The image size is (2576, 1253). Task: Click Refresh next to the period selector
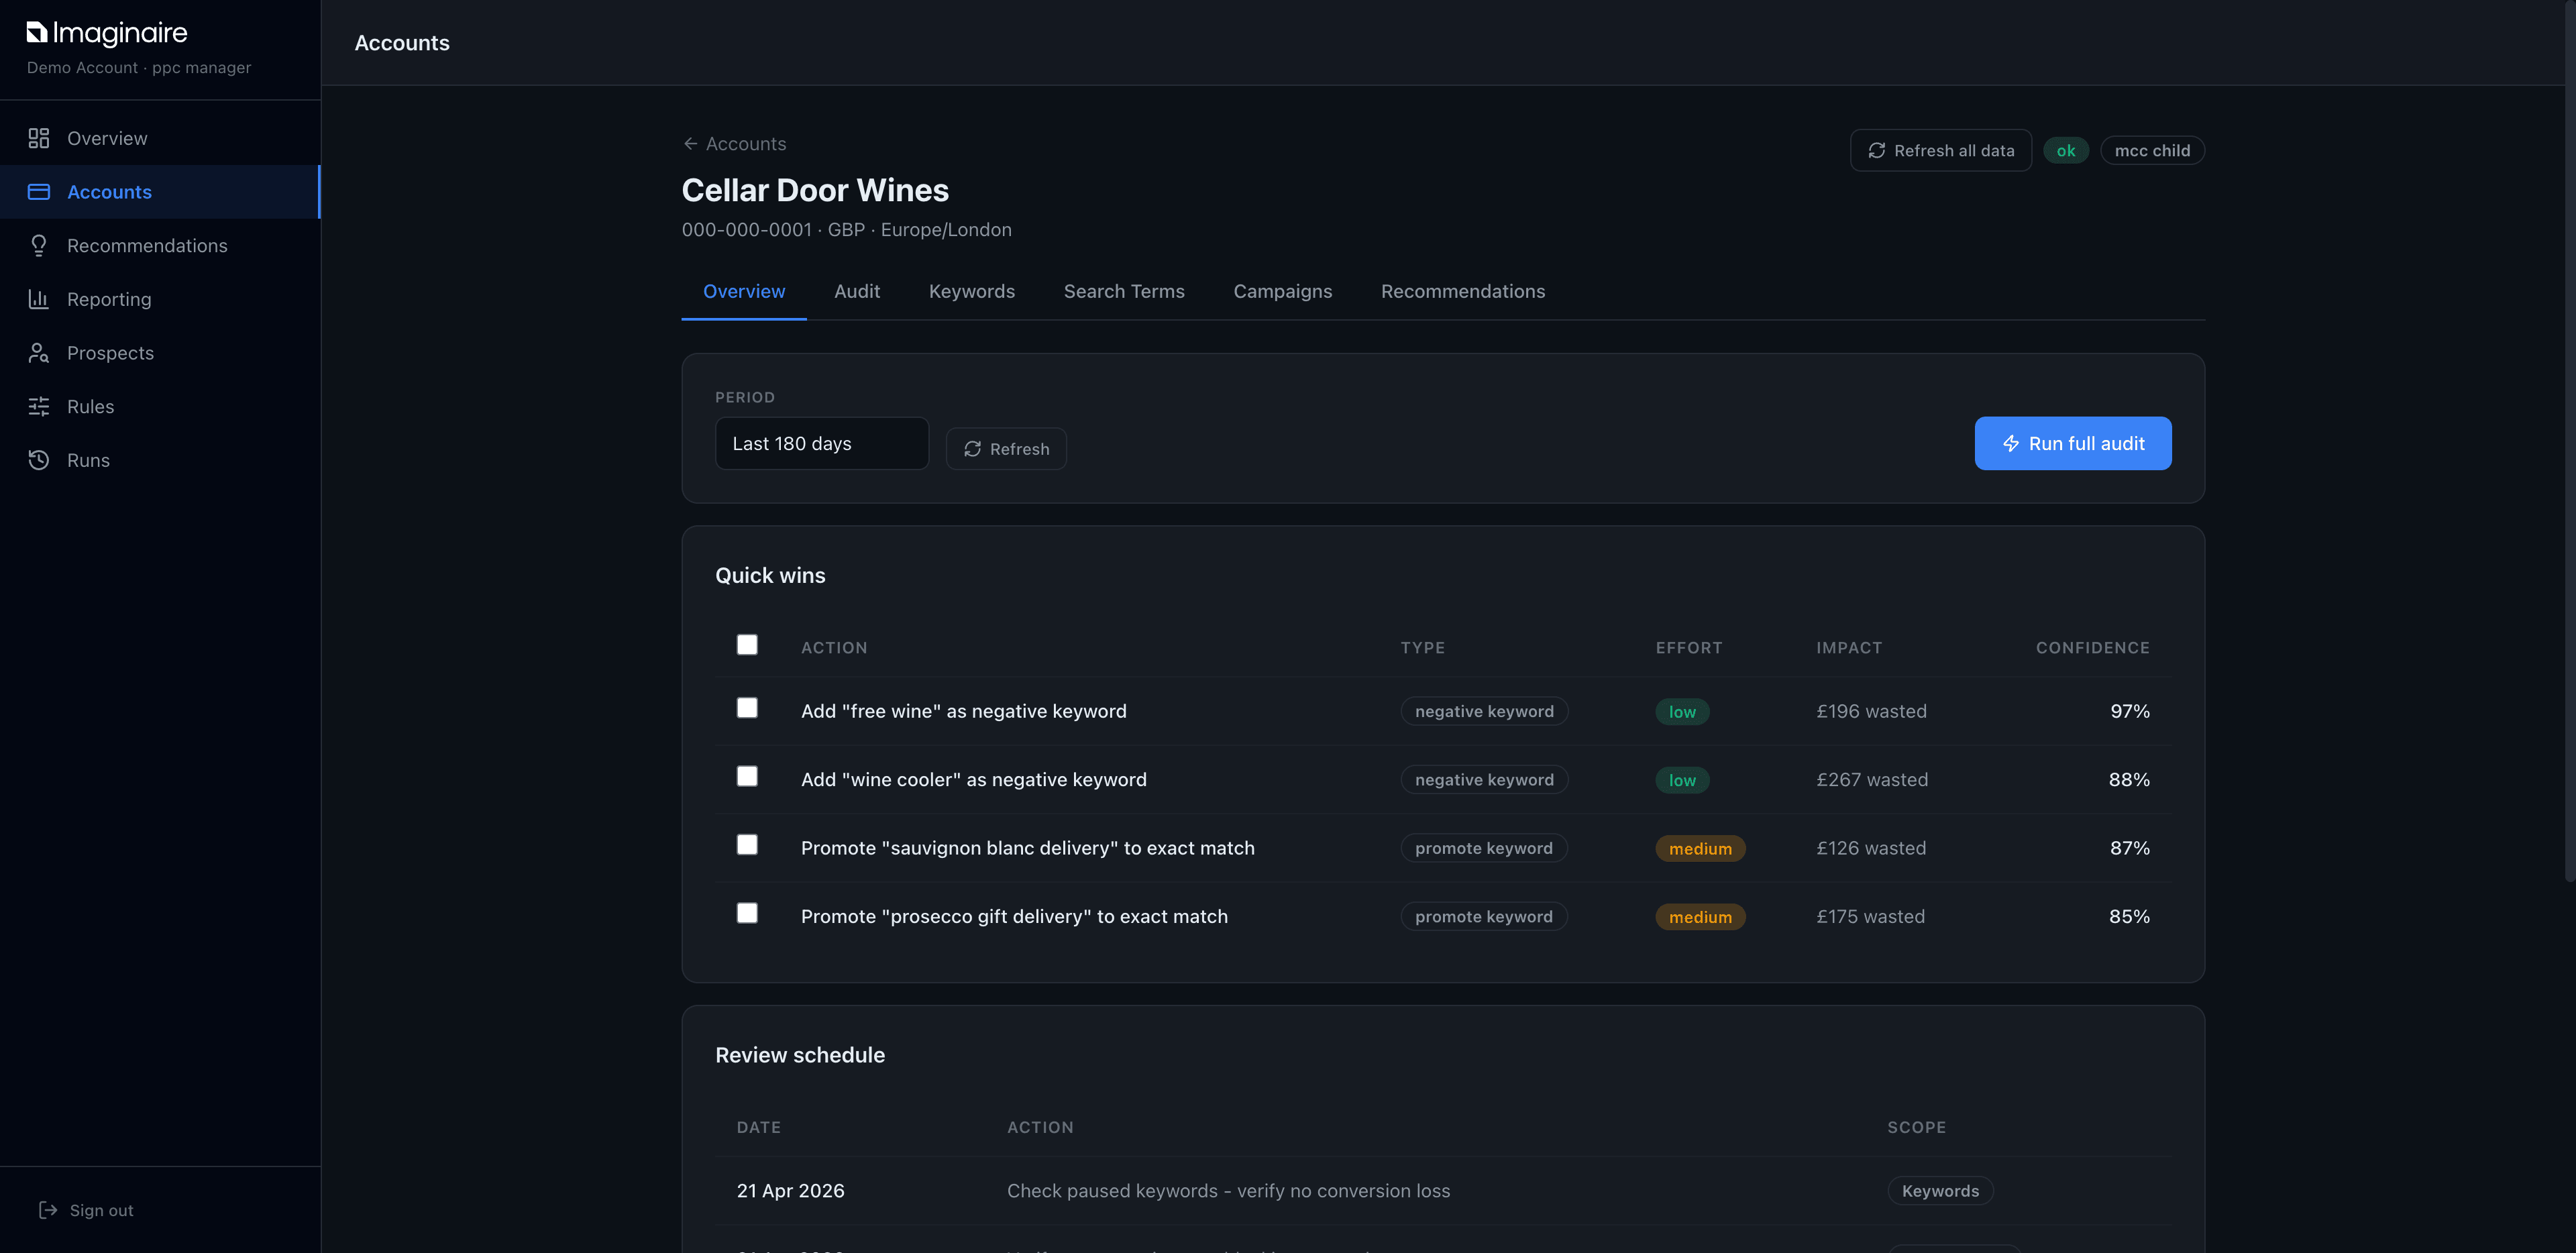tap(1006, 449)
